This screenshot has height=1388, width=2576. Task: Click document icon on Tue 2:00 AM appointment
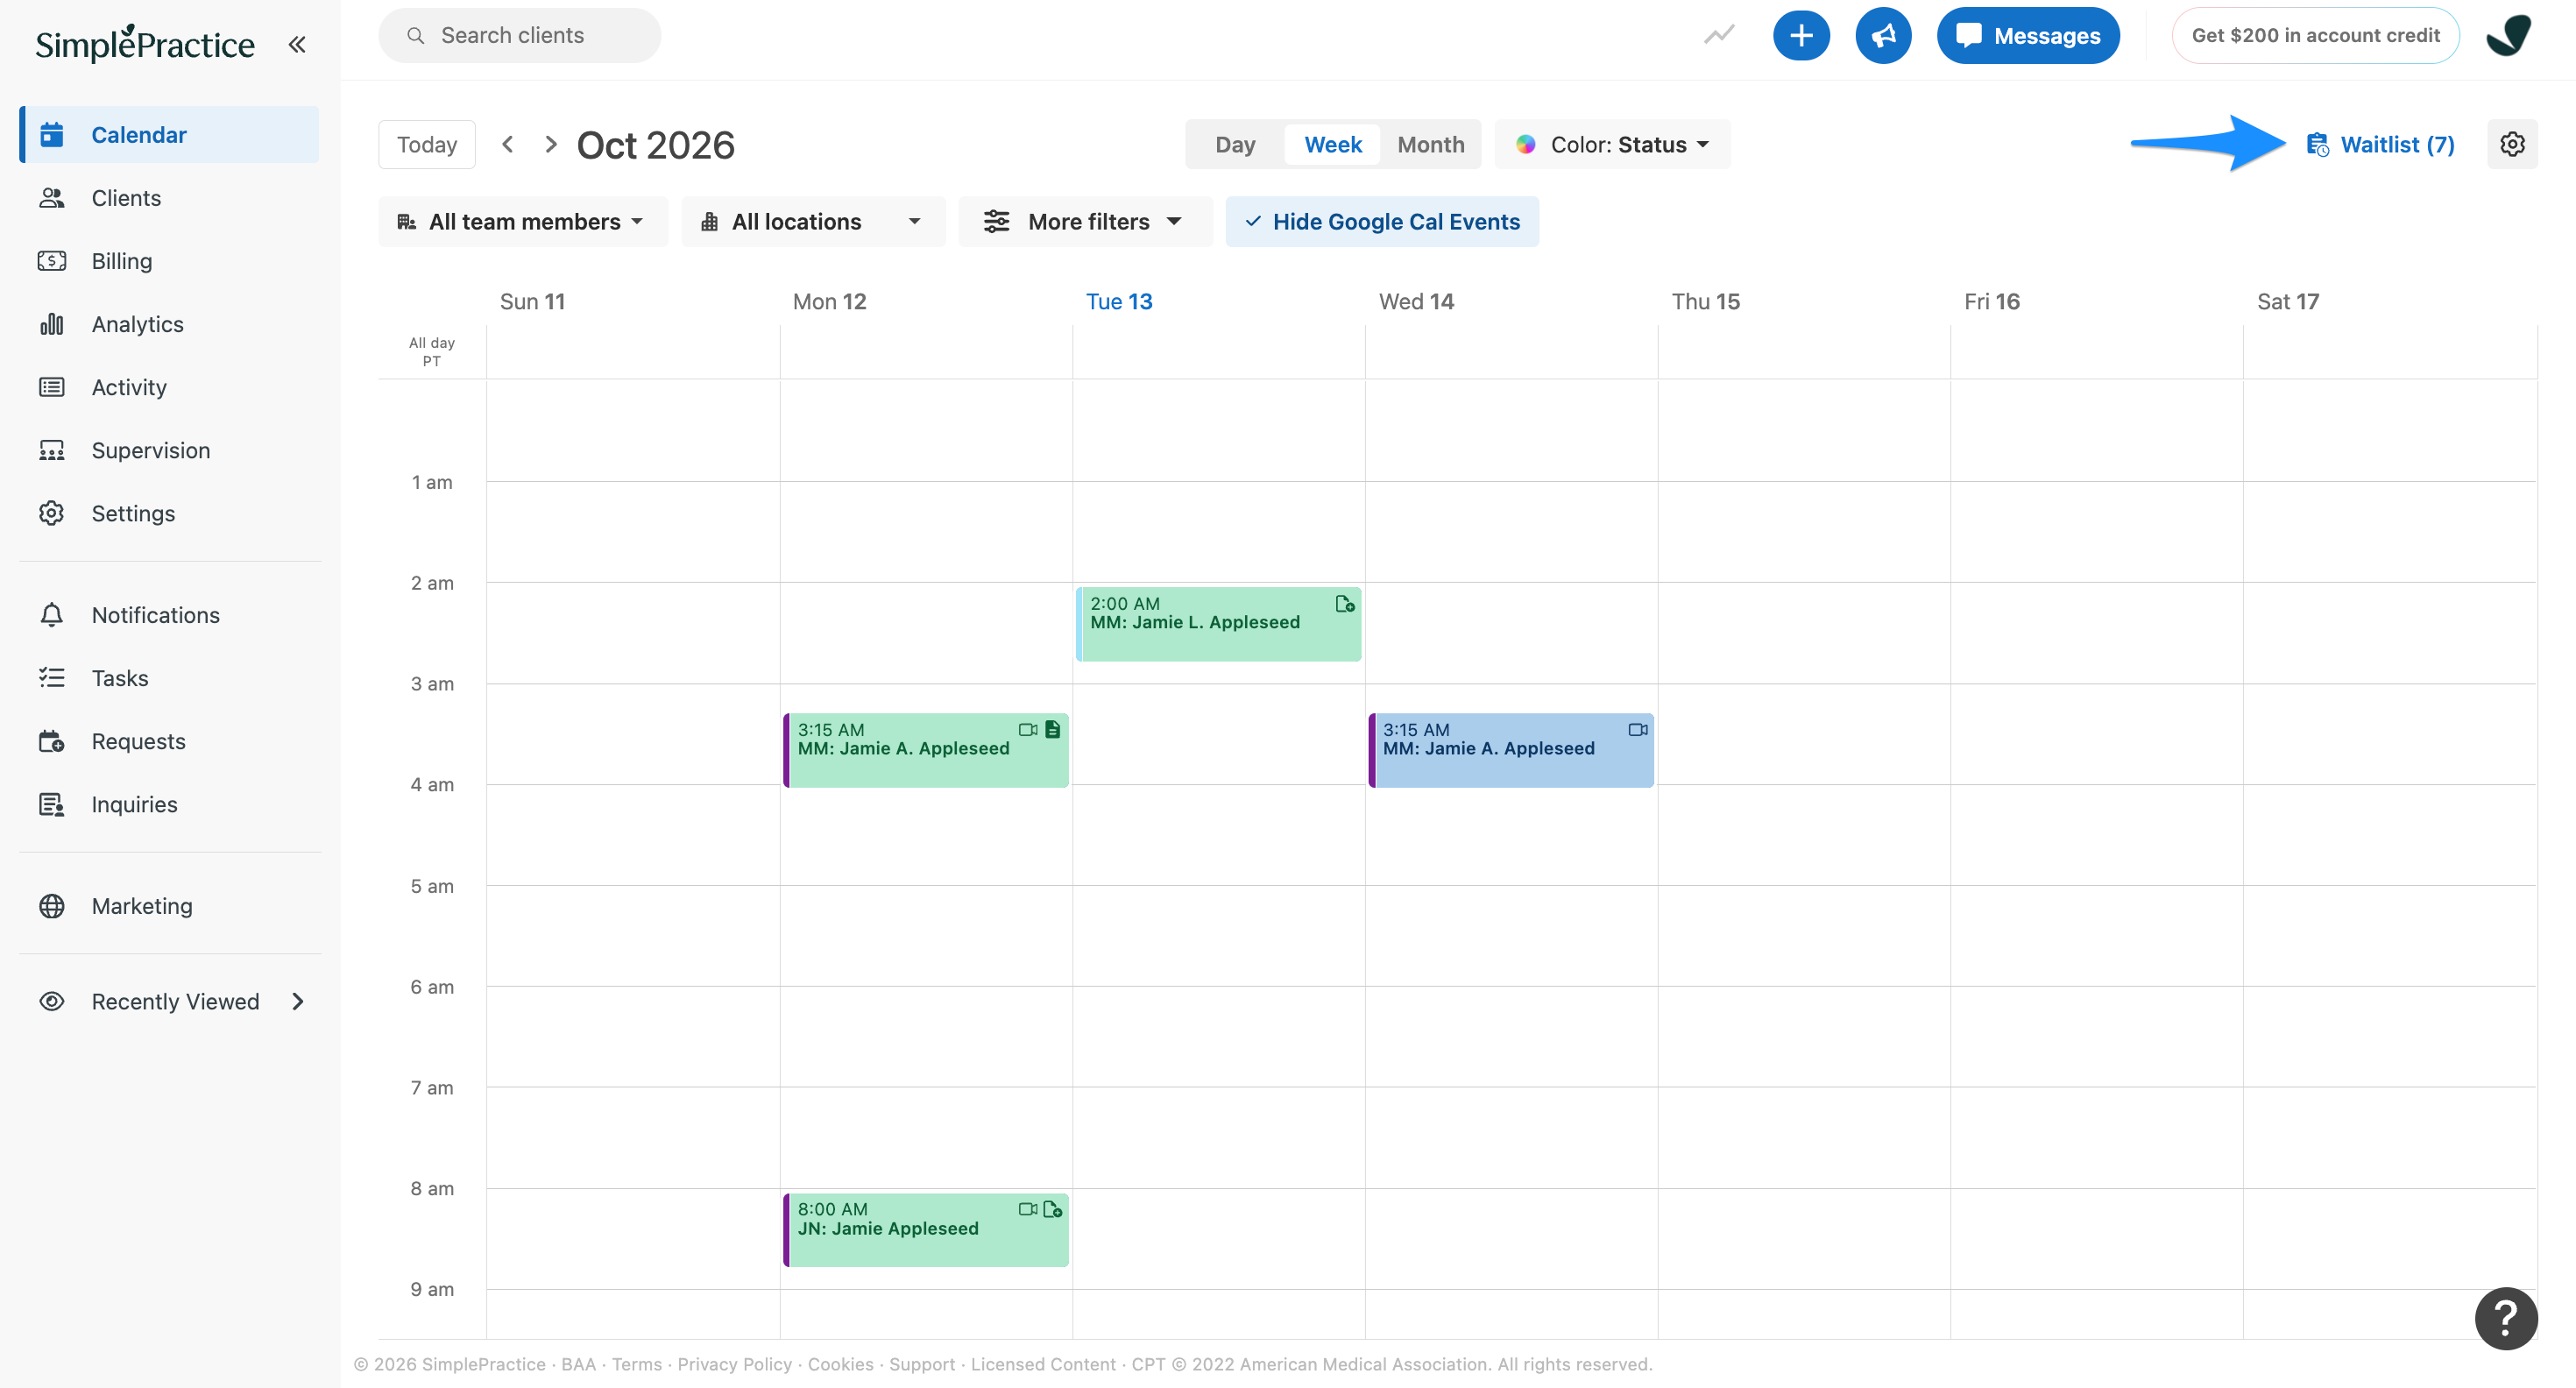1345,604
